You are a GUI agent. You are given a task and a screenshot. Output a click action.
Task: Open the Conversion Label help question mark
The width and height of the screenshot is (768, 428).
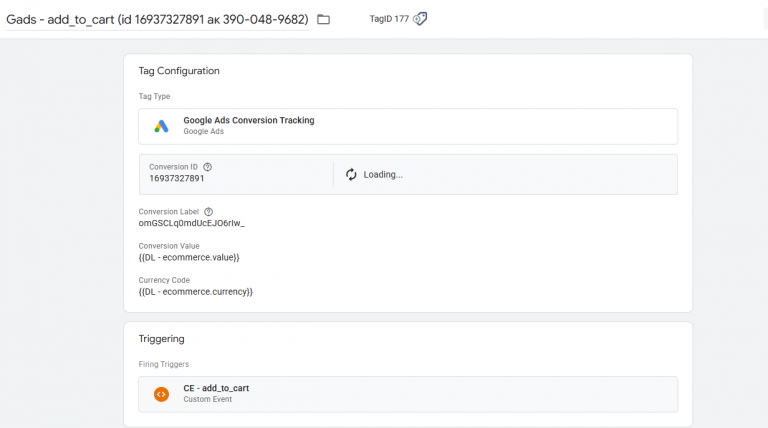pyautogui.click(x=209, y=212)
